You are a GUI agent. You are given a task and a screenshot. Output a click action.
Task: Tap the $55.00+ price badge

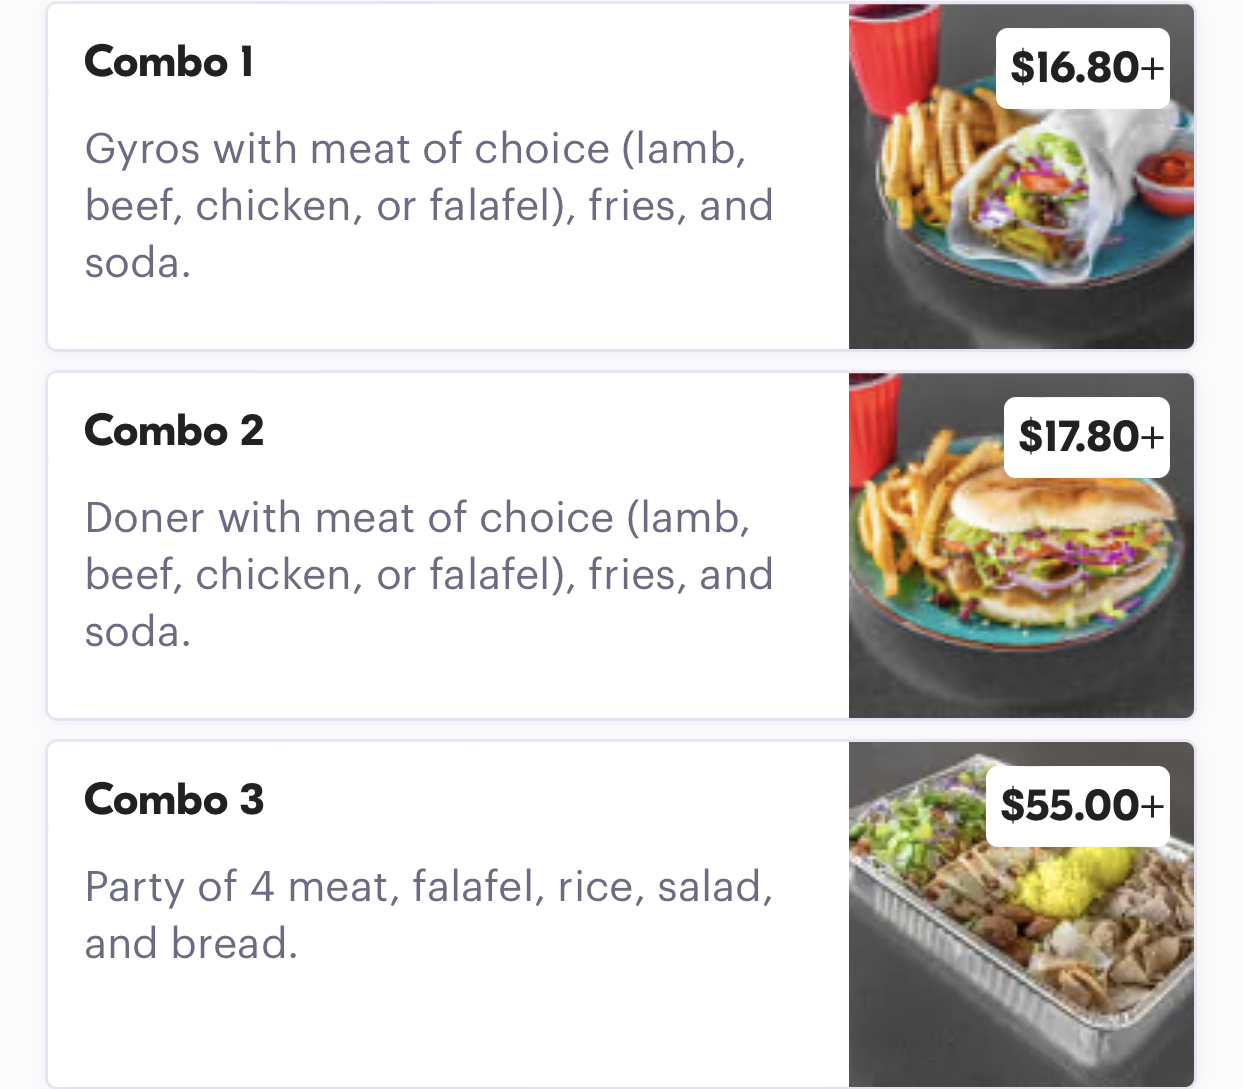click(x=1082, y=806)
